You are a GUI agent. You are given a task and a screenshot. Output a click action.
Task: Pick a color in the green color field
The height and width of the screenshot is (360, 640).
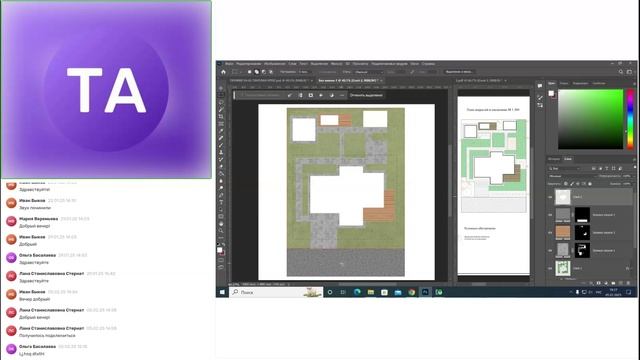(x=591, y=119)
